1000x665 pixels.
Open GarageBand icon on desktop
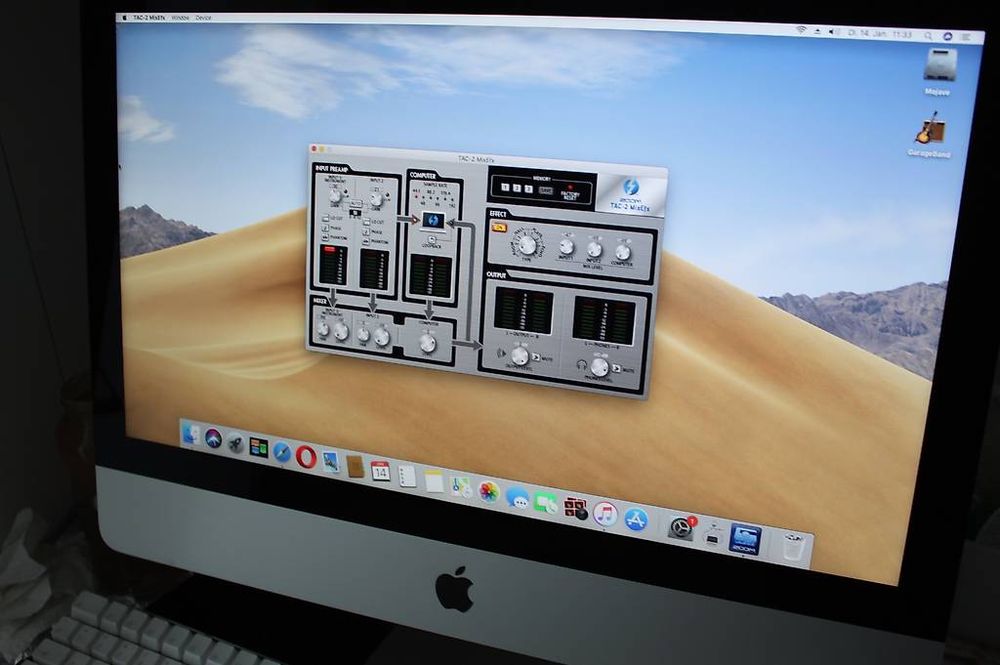(930, 128)
